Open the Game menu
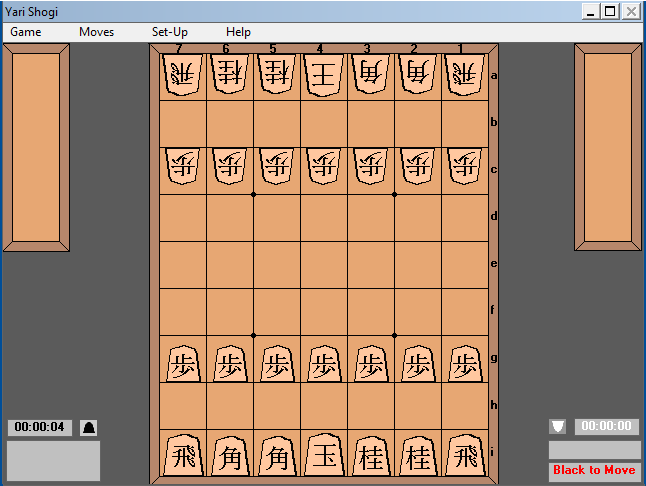 coord(26,32)
